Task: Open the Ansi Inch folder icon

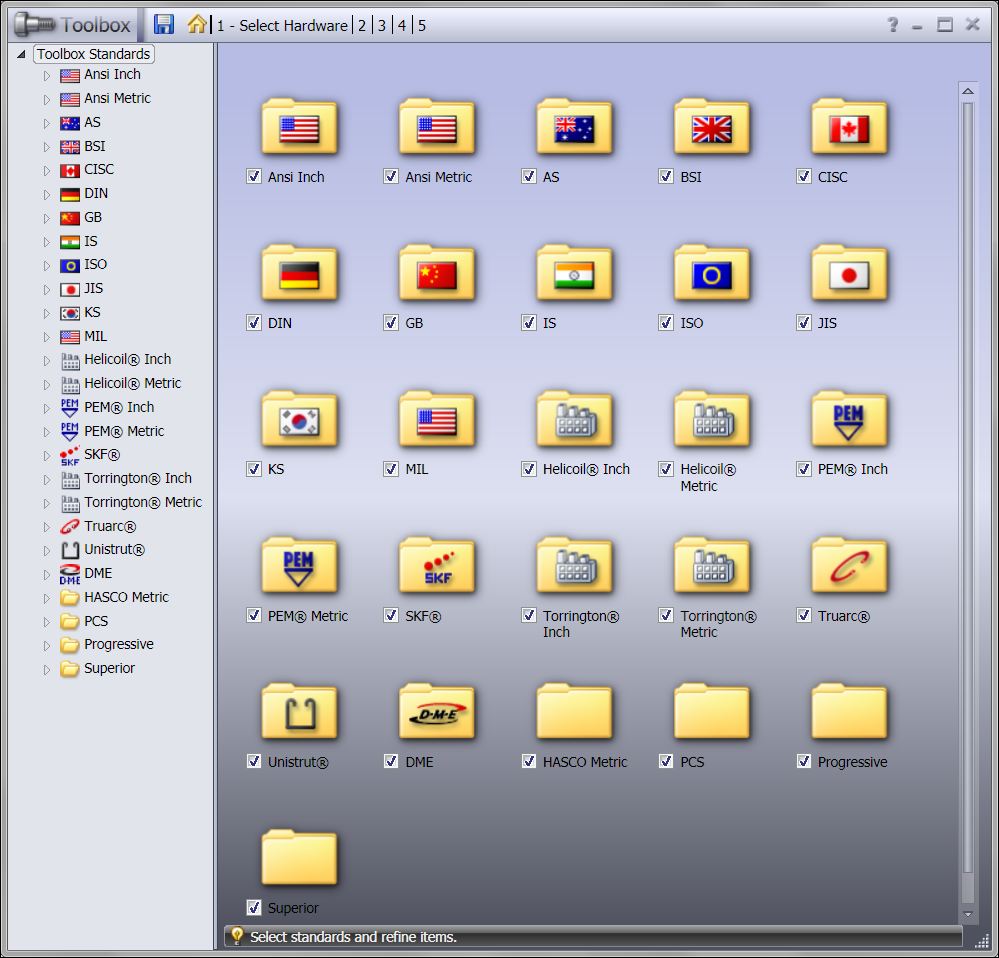Action: (299, 127)
